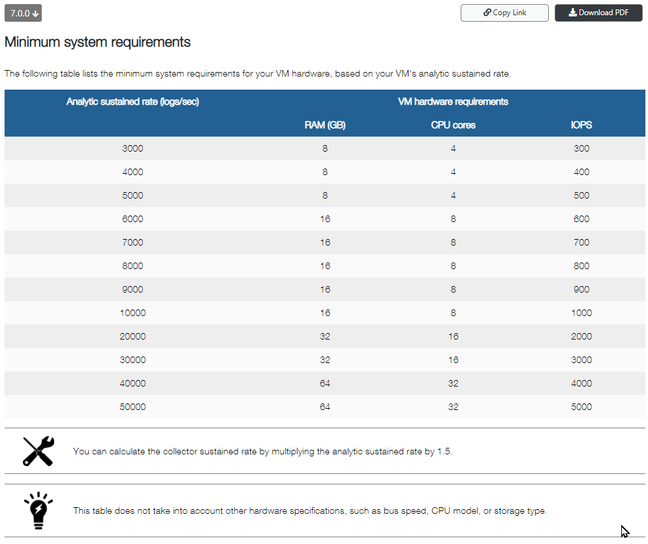Click the Download PDF button

[598, 13]
